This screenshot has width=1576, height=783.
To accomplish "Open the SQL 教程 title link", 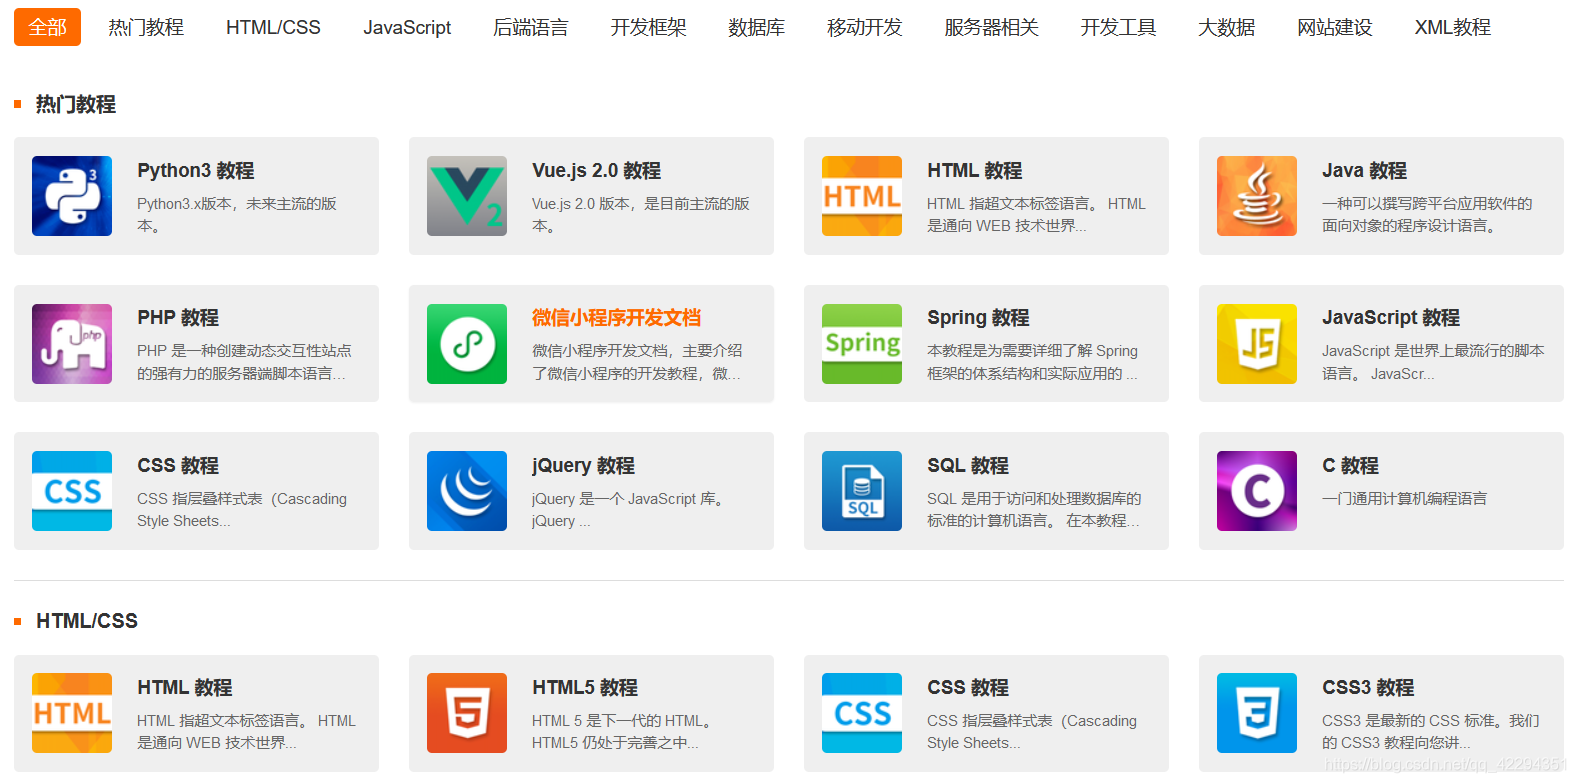I will (968, 466).
